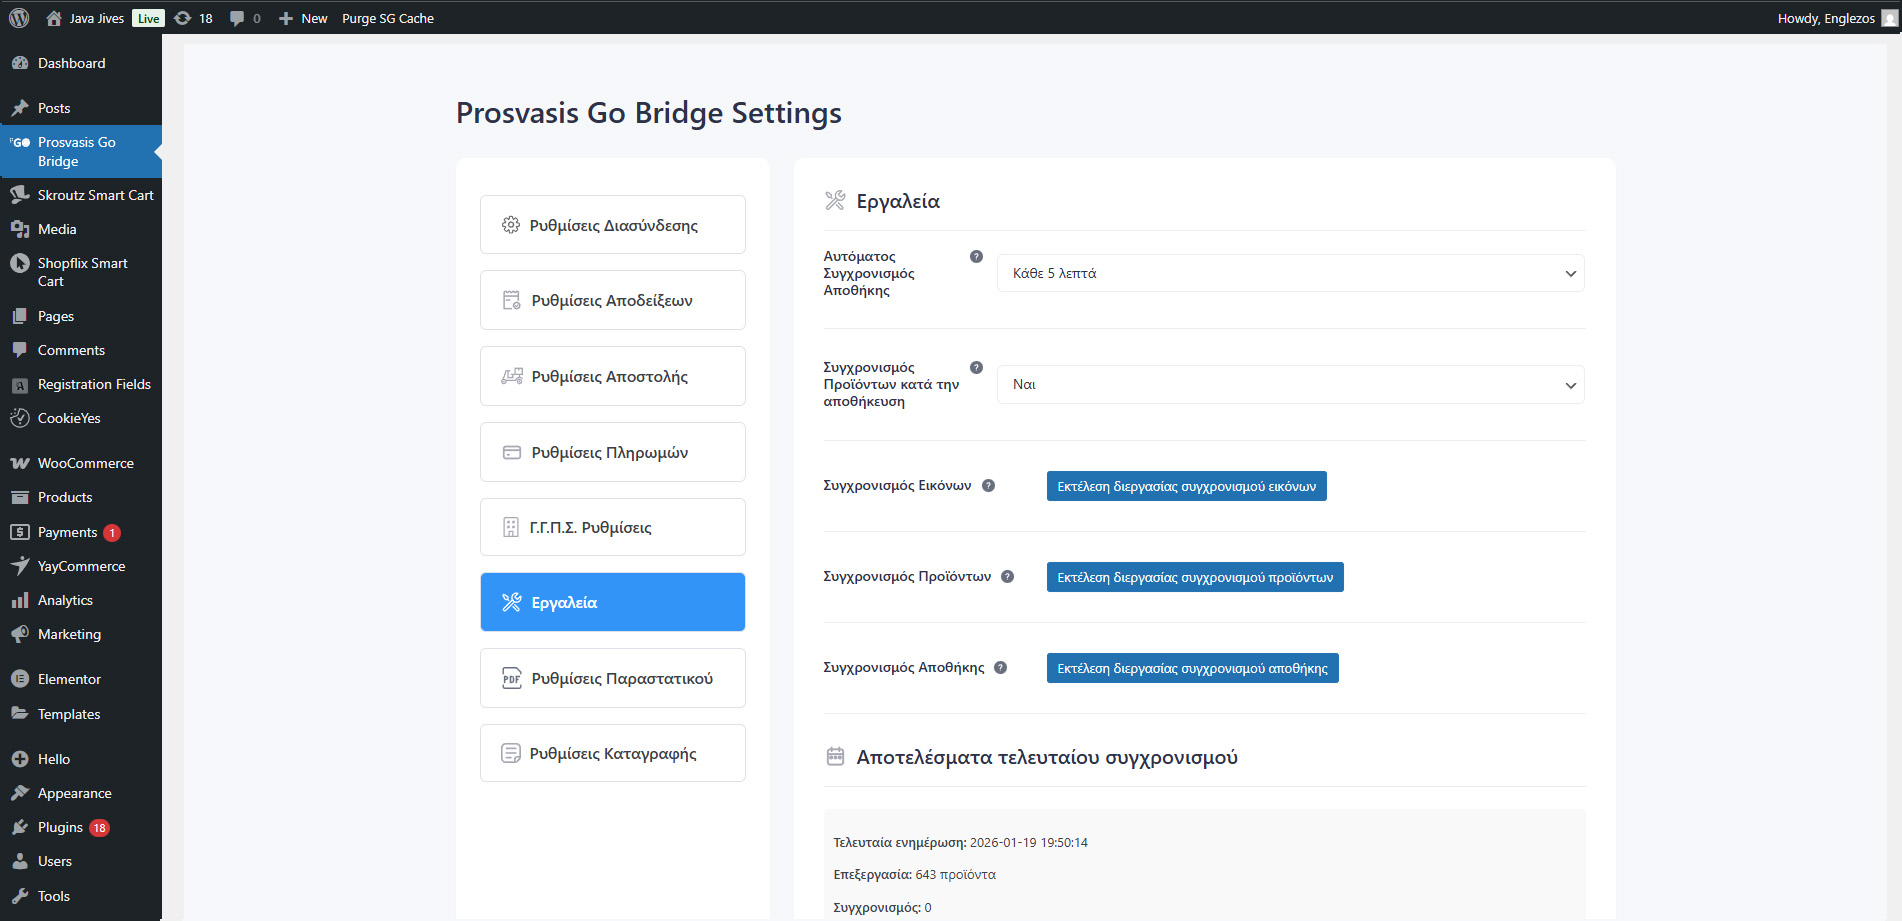
Task: Click help icon next to Συγχρονισμός Εικόνων
Action: [988, 486]
